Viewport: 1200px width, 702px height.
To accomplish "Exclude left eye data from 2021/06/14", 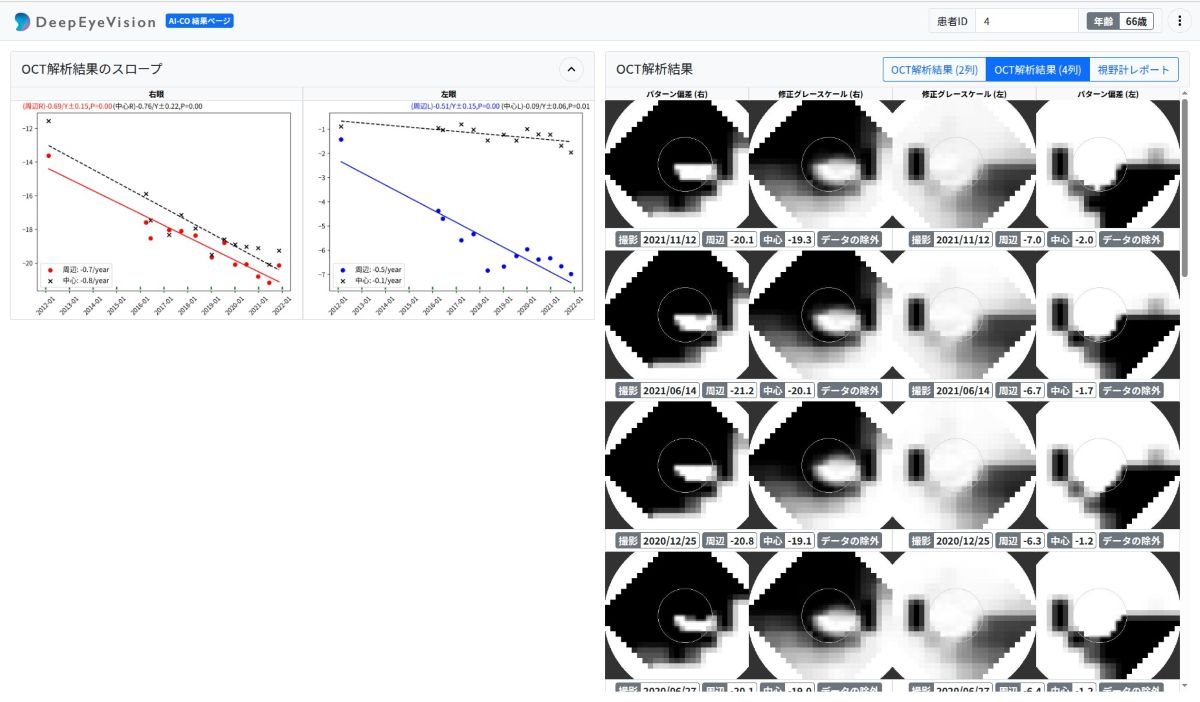I will 1131,391.
